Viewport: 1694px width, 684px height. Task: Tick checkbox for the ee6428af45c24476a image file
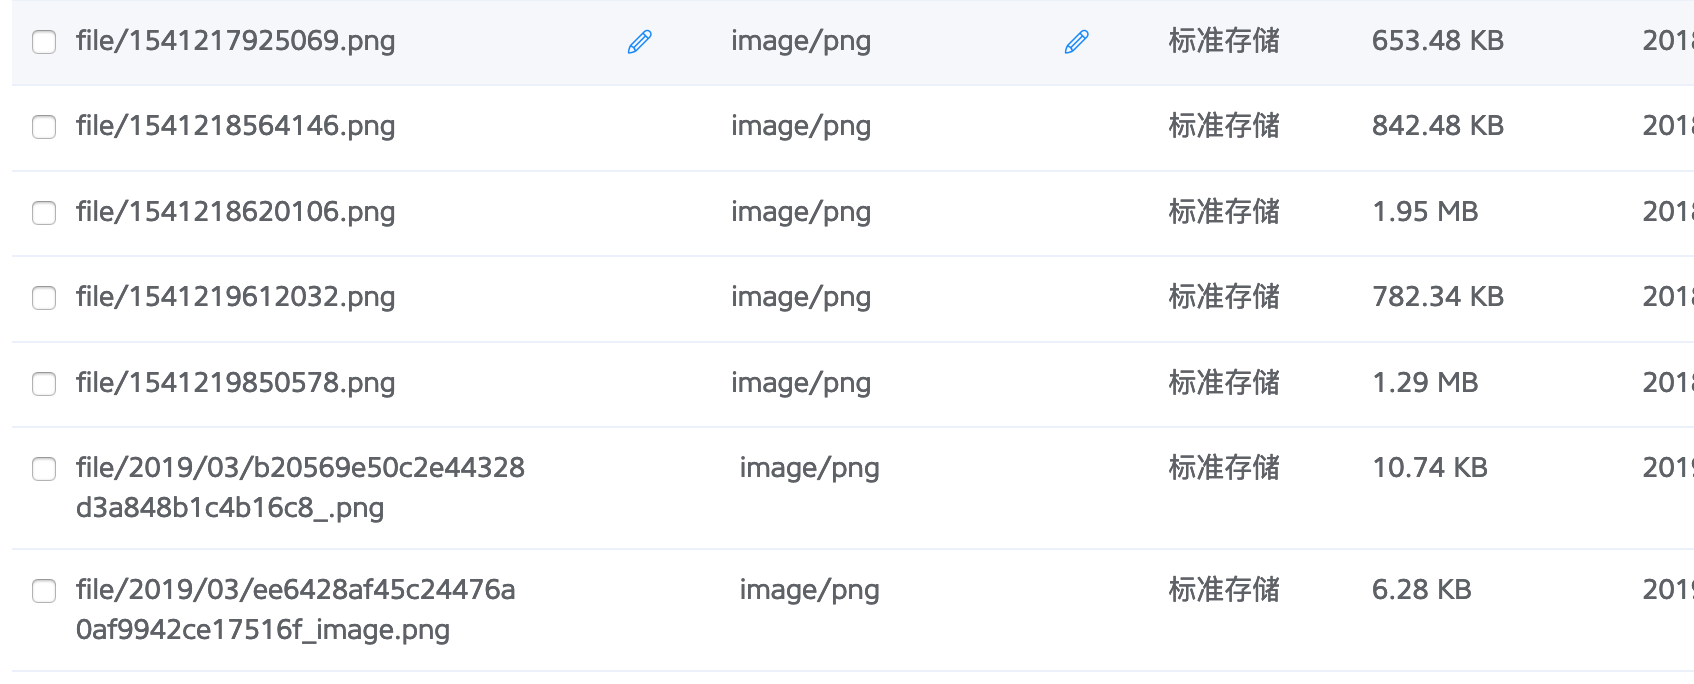pyautogui.click(x=44, y=591)
